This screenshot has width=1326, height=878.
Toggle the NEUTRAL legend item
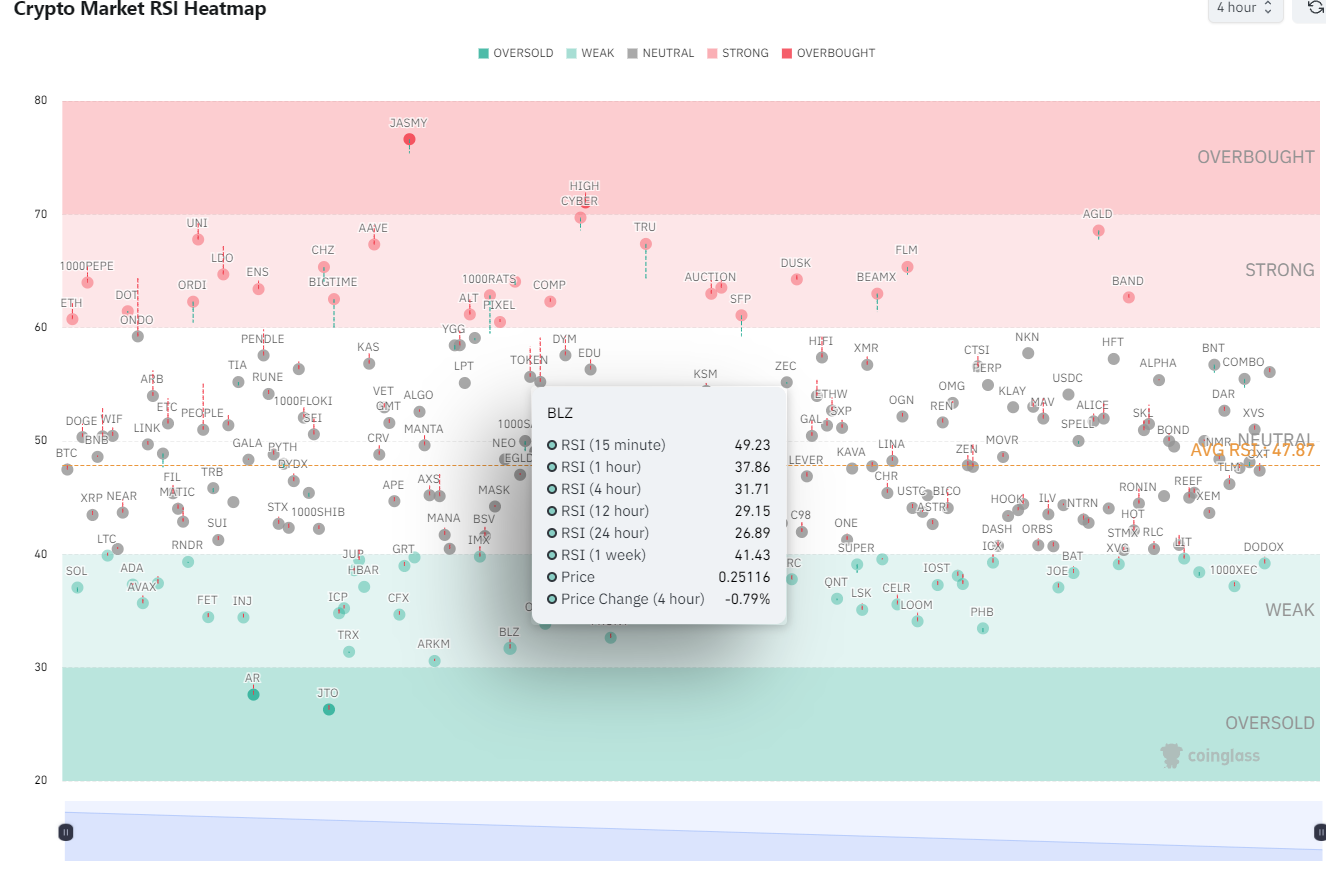click(661, 53)
